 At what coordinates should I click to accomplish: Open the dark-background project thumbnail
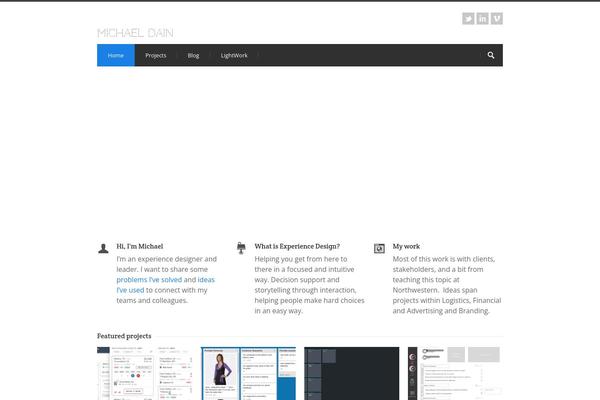(x=352, y=374)
